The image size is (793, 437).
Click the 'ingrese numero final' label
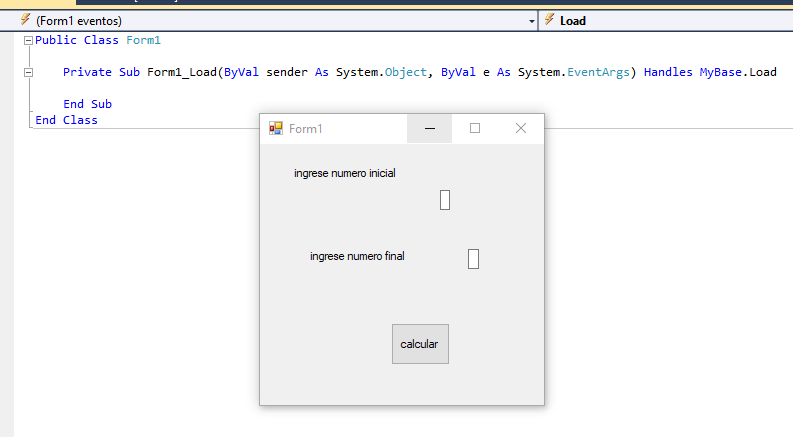(x=357, y=257)
